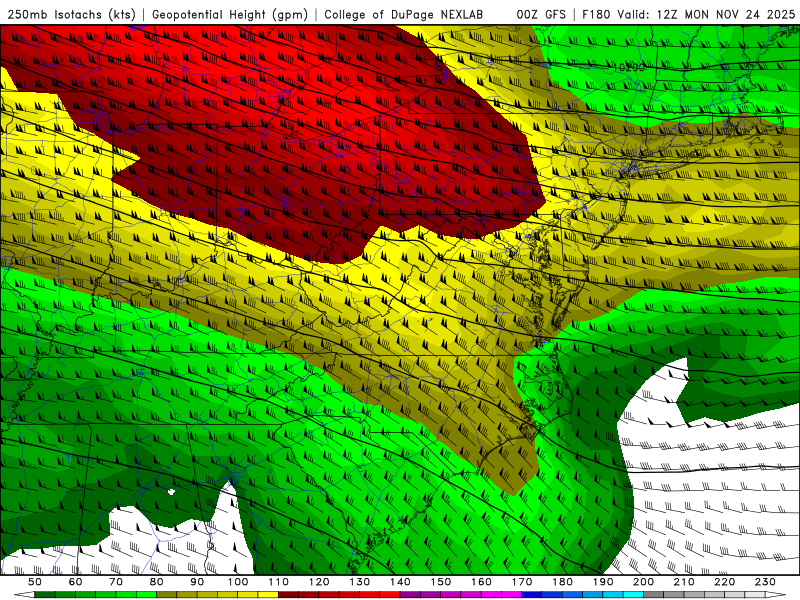Click the 130 value on color scale
The height and width of the screenshot is (600, 800).
point(360,582)
